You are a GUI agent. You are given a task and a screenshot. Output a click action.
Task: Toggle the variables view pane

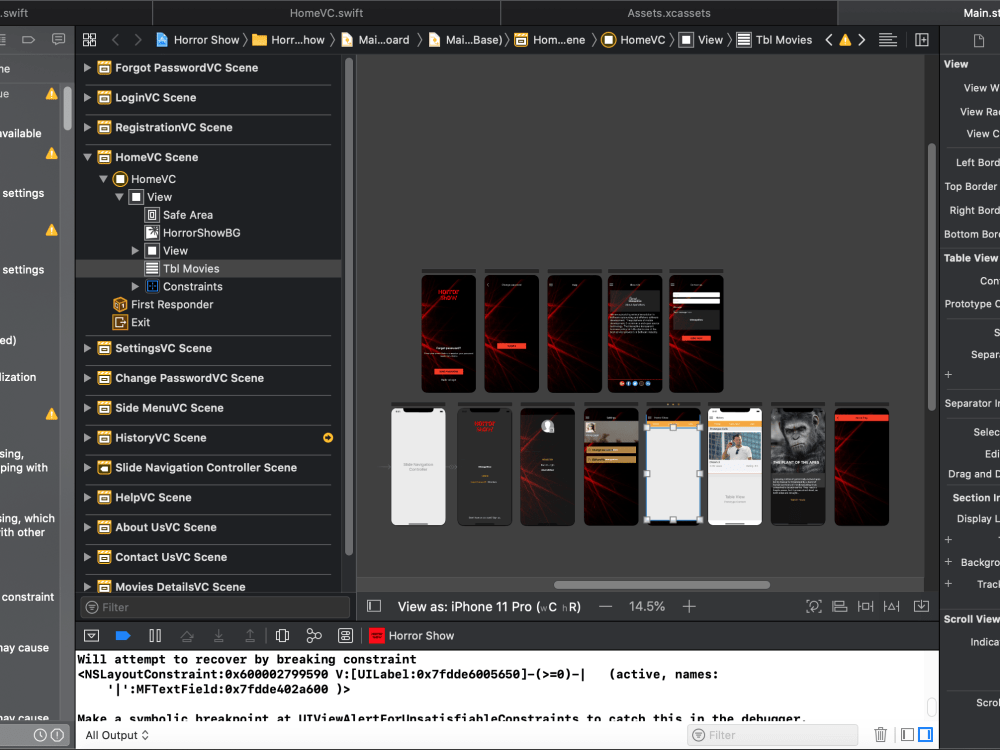click(908, 735)
